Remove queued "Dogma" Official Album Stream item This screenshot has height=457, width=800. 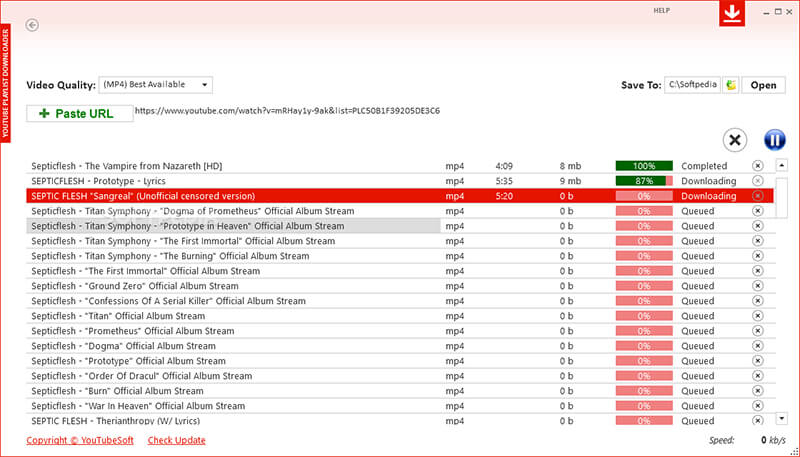click(x=758, y=346)
